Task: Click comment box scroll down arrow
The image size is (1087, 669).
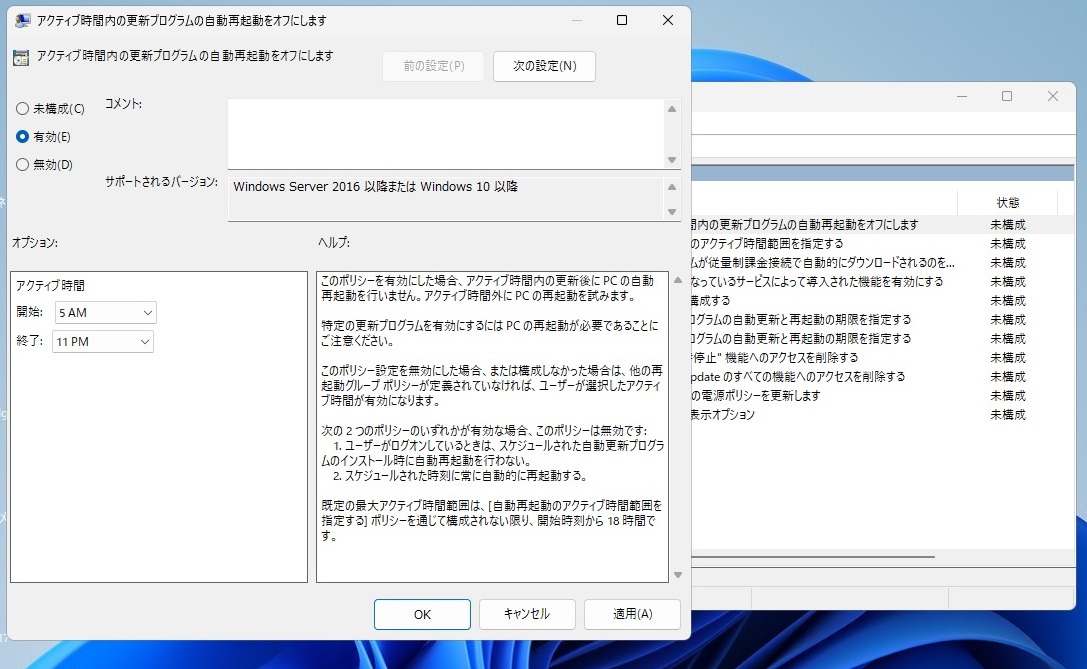Action: [673, 159]
